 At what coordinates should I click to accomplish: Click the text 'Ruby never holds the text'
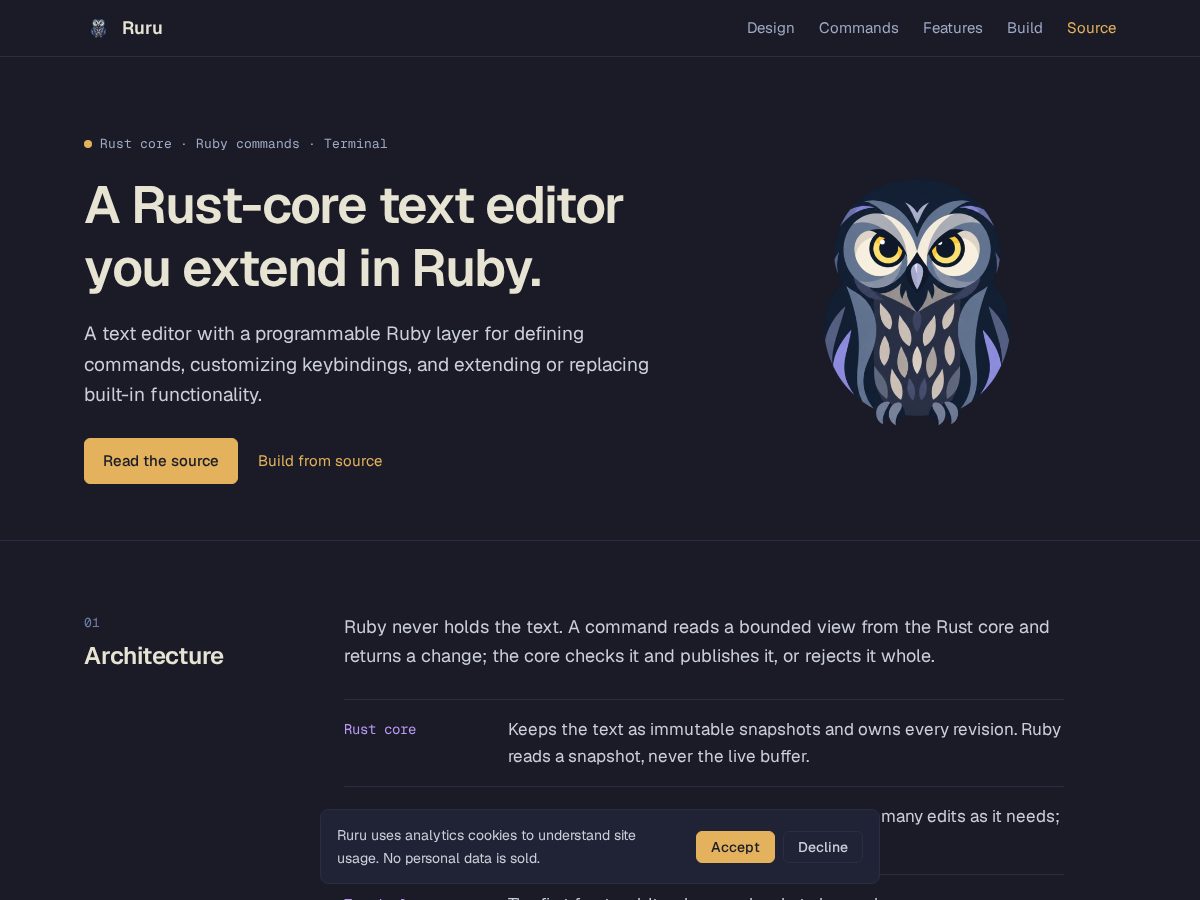coord(454,627)
